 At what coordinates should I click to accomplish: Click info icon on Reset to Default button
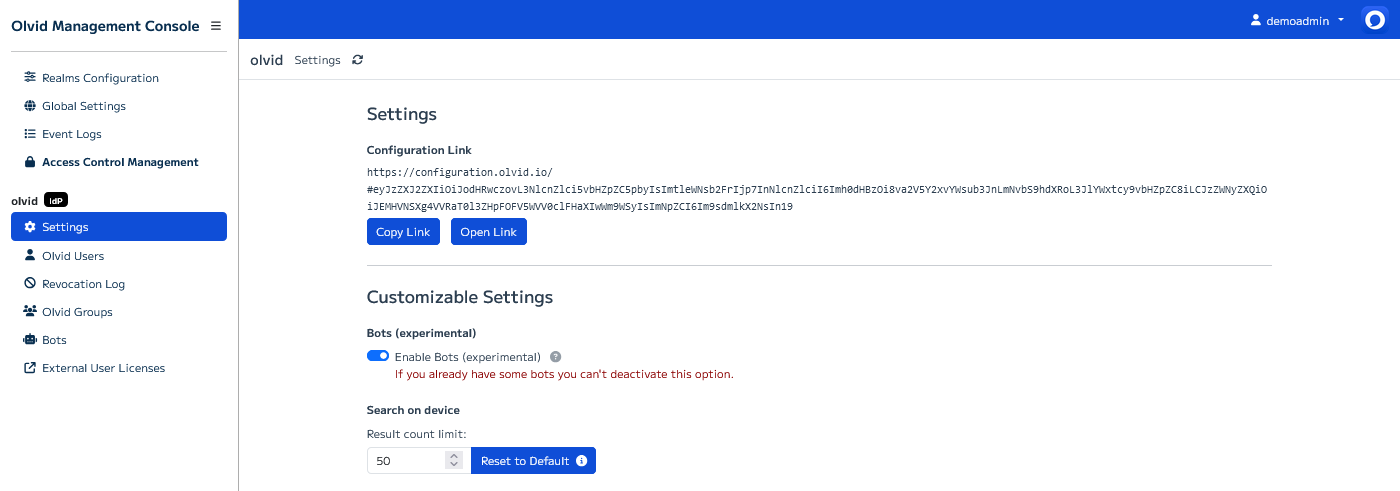pos(582,461)
